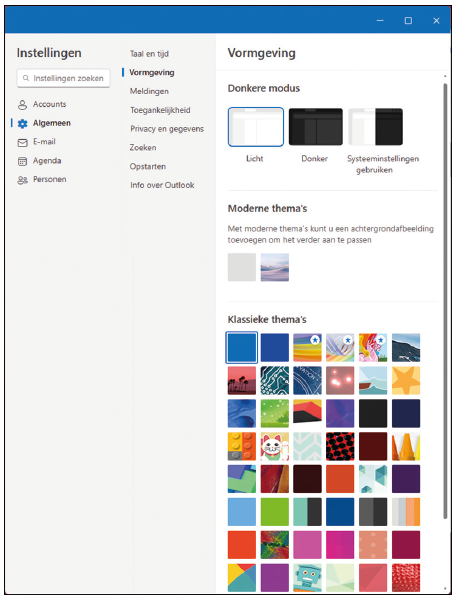Click the vertical scrollbar in Vormgeving panel

point(445,301)
